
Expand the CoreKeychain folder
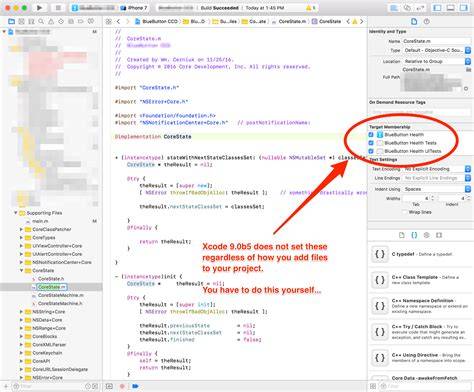(21, 353)
